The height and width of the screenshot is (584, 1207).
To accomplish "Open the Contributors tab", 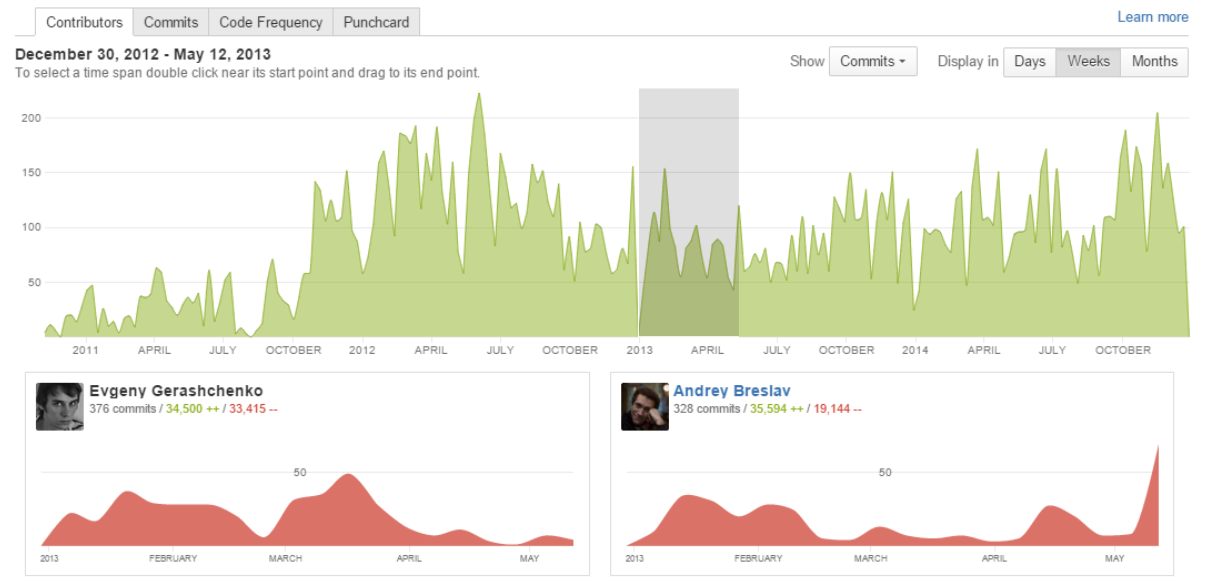I will pyautogui.click(x=85, y=22).
